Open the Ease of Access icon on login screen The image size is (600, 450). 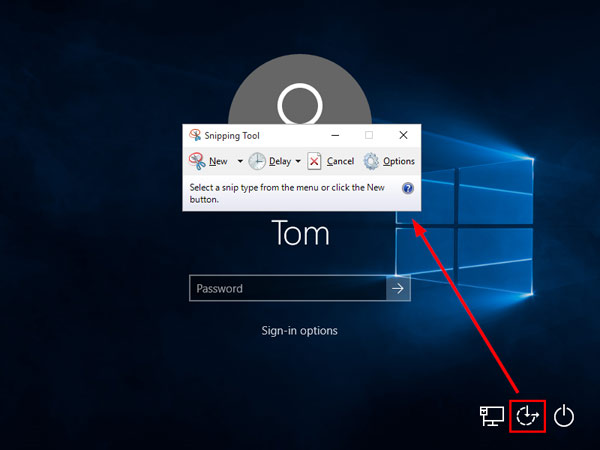point(527,416)
